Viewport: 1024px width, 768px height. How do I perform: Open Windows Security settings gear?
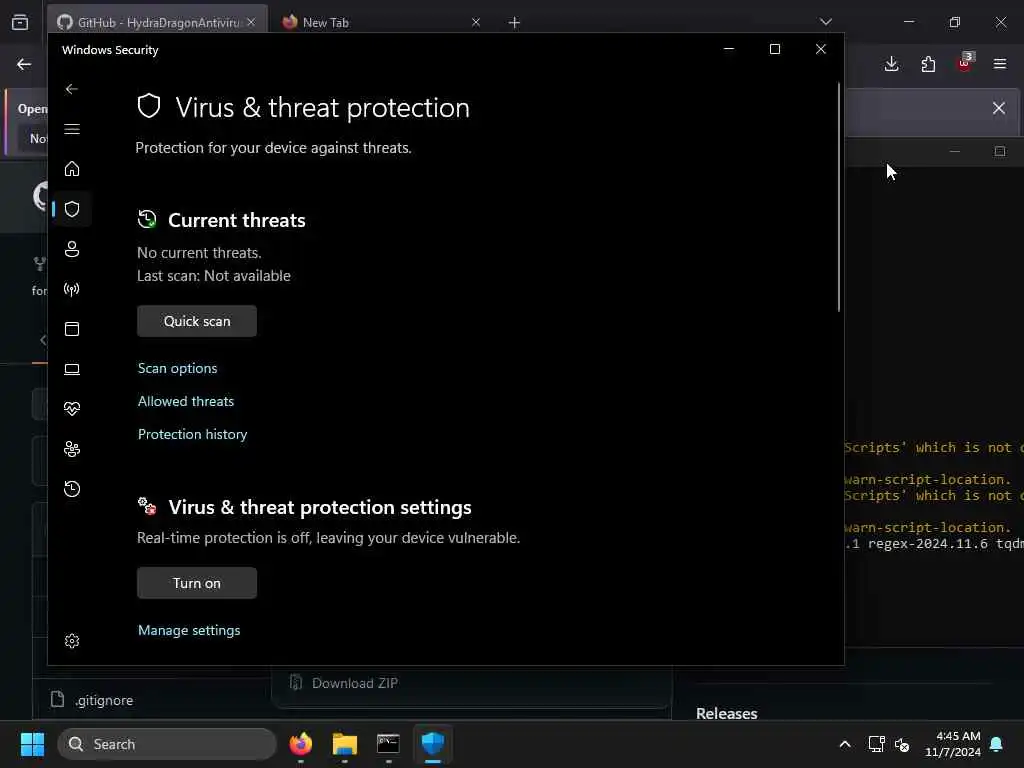(x=72, y=641)
